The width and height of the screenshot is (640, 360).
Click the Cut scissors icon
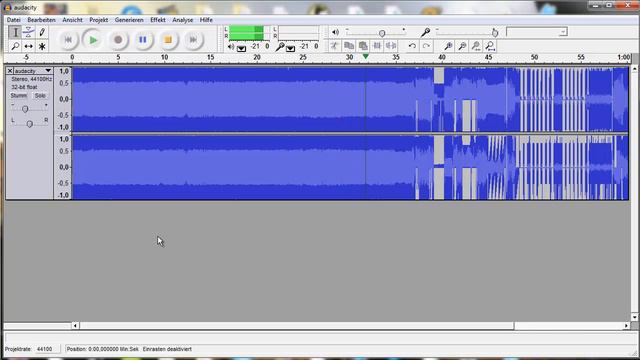[x=335, y=46]
